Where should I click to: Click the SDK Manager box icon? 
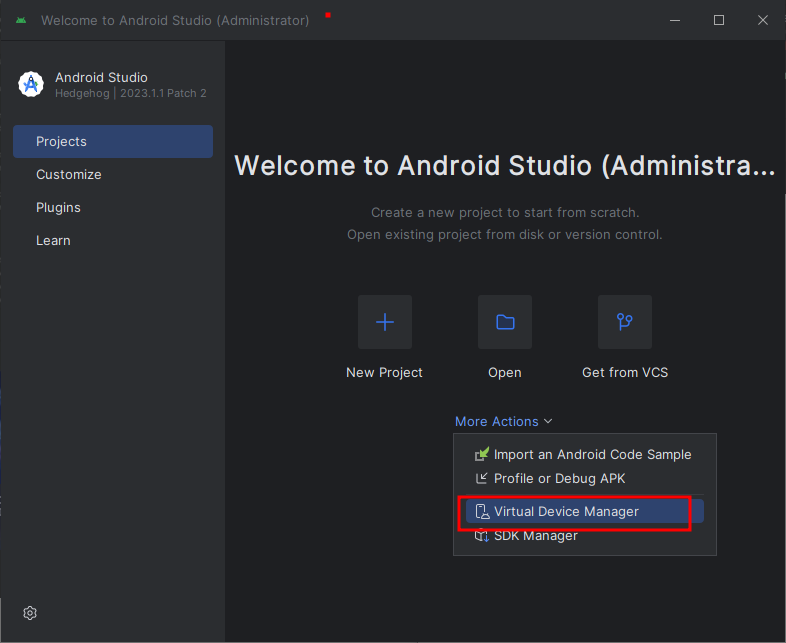click(482, 535)
